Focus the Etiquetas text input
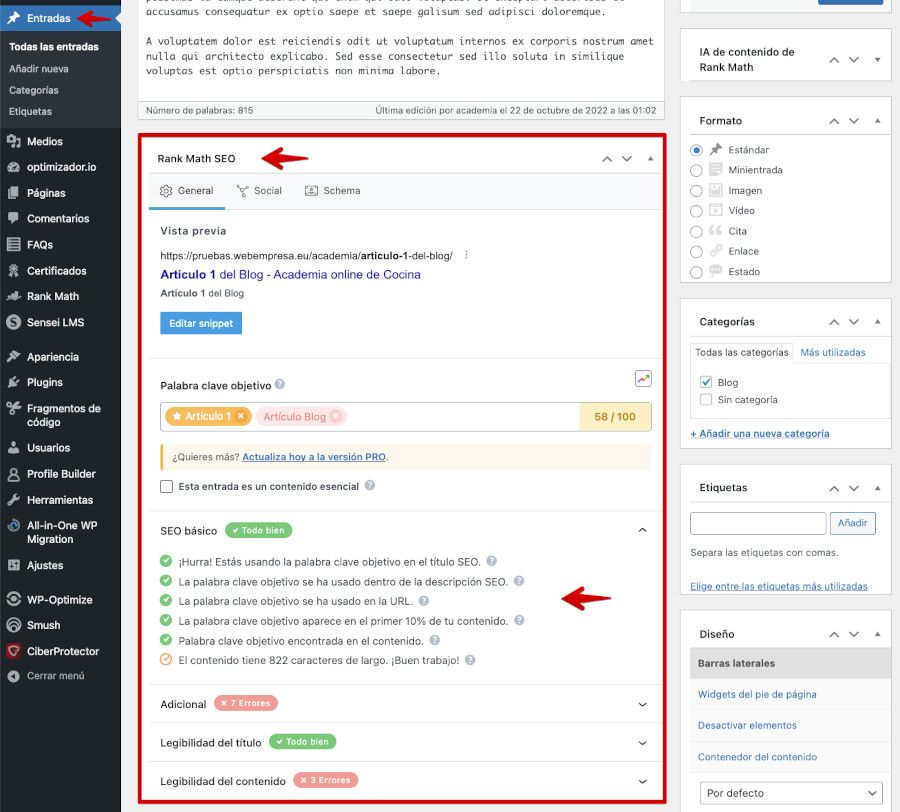The image size is (900, 812). [758, 523]
